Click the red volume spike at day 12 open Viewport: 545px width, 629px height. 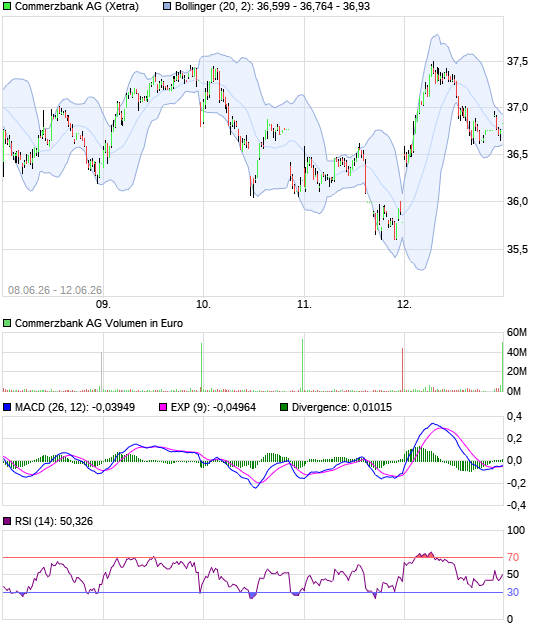(403, 370)
